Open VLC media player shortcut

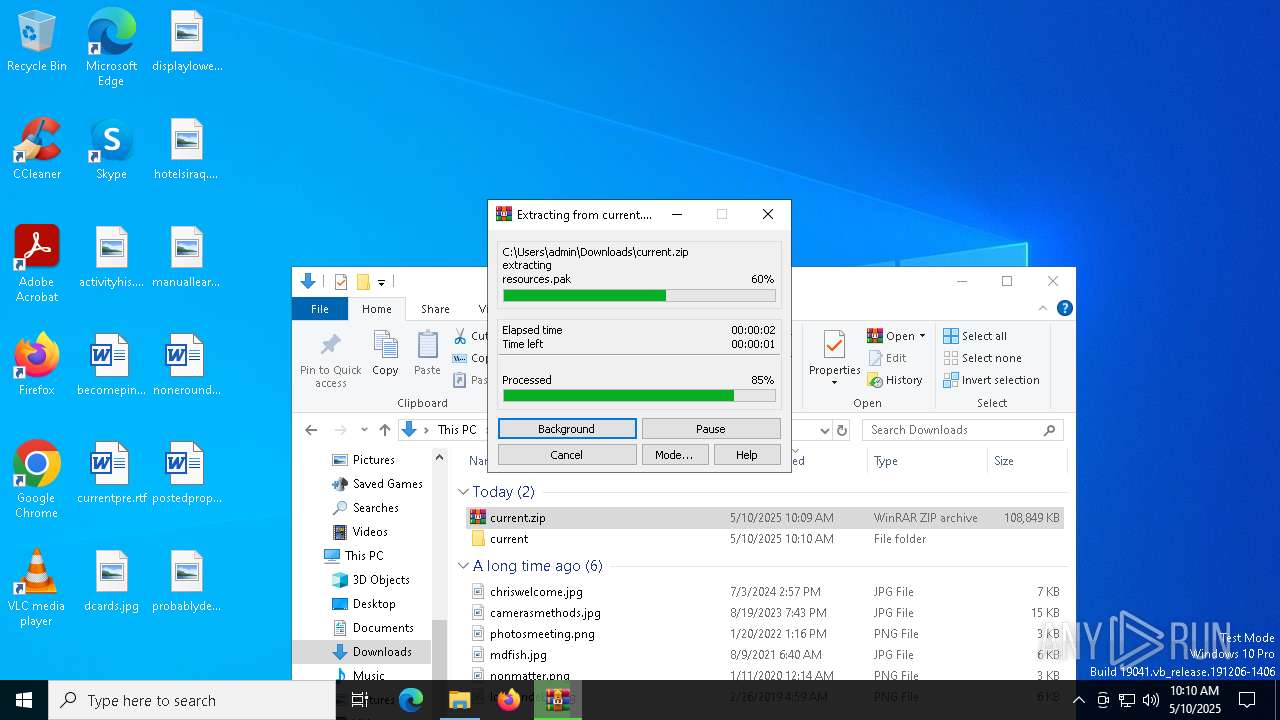tap(37, 587)
